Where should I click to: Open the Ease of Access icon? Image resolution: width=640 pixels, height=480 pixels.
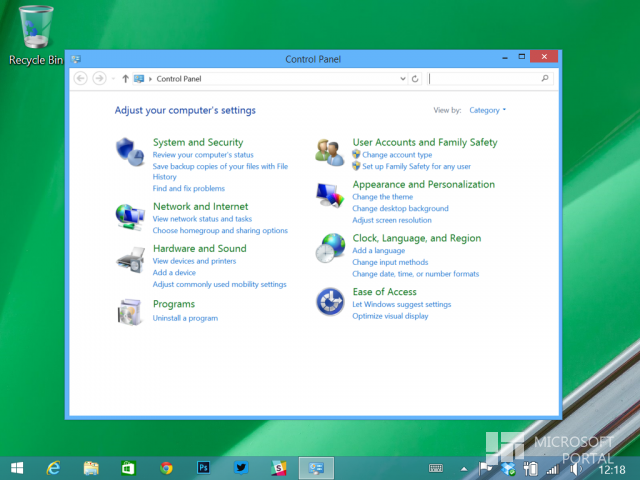[x=330, y=302]
